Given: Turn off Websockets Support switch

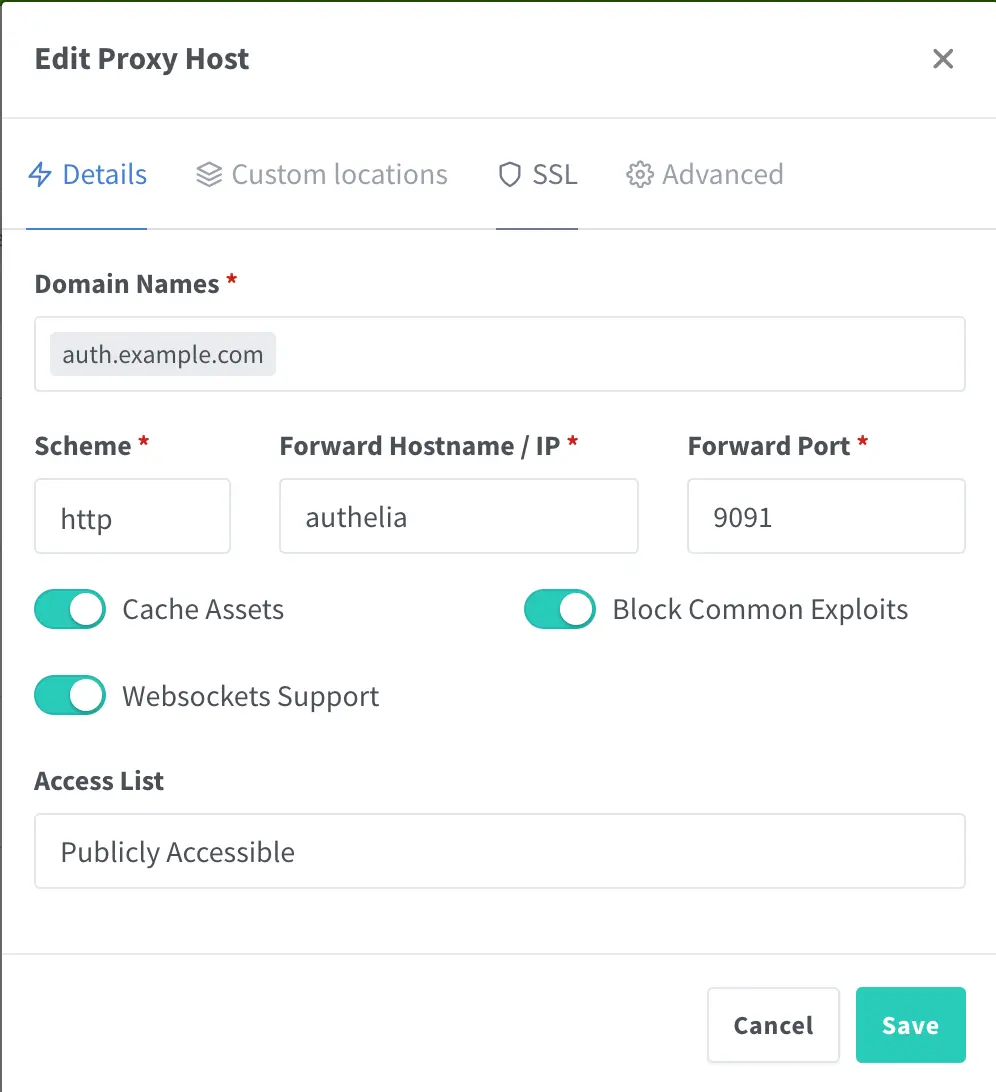Looking at the screenshot, I should click(x=70, y=696).
